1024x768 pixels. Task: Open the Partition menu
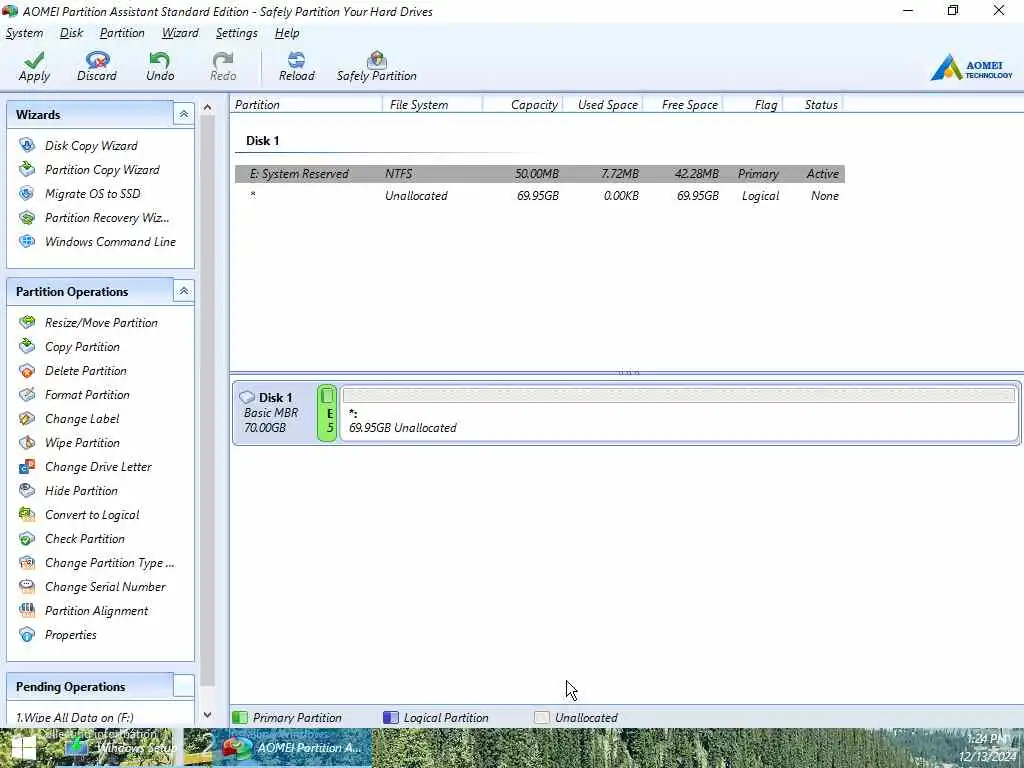pyautogui.click(x=122, y=33)
